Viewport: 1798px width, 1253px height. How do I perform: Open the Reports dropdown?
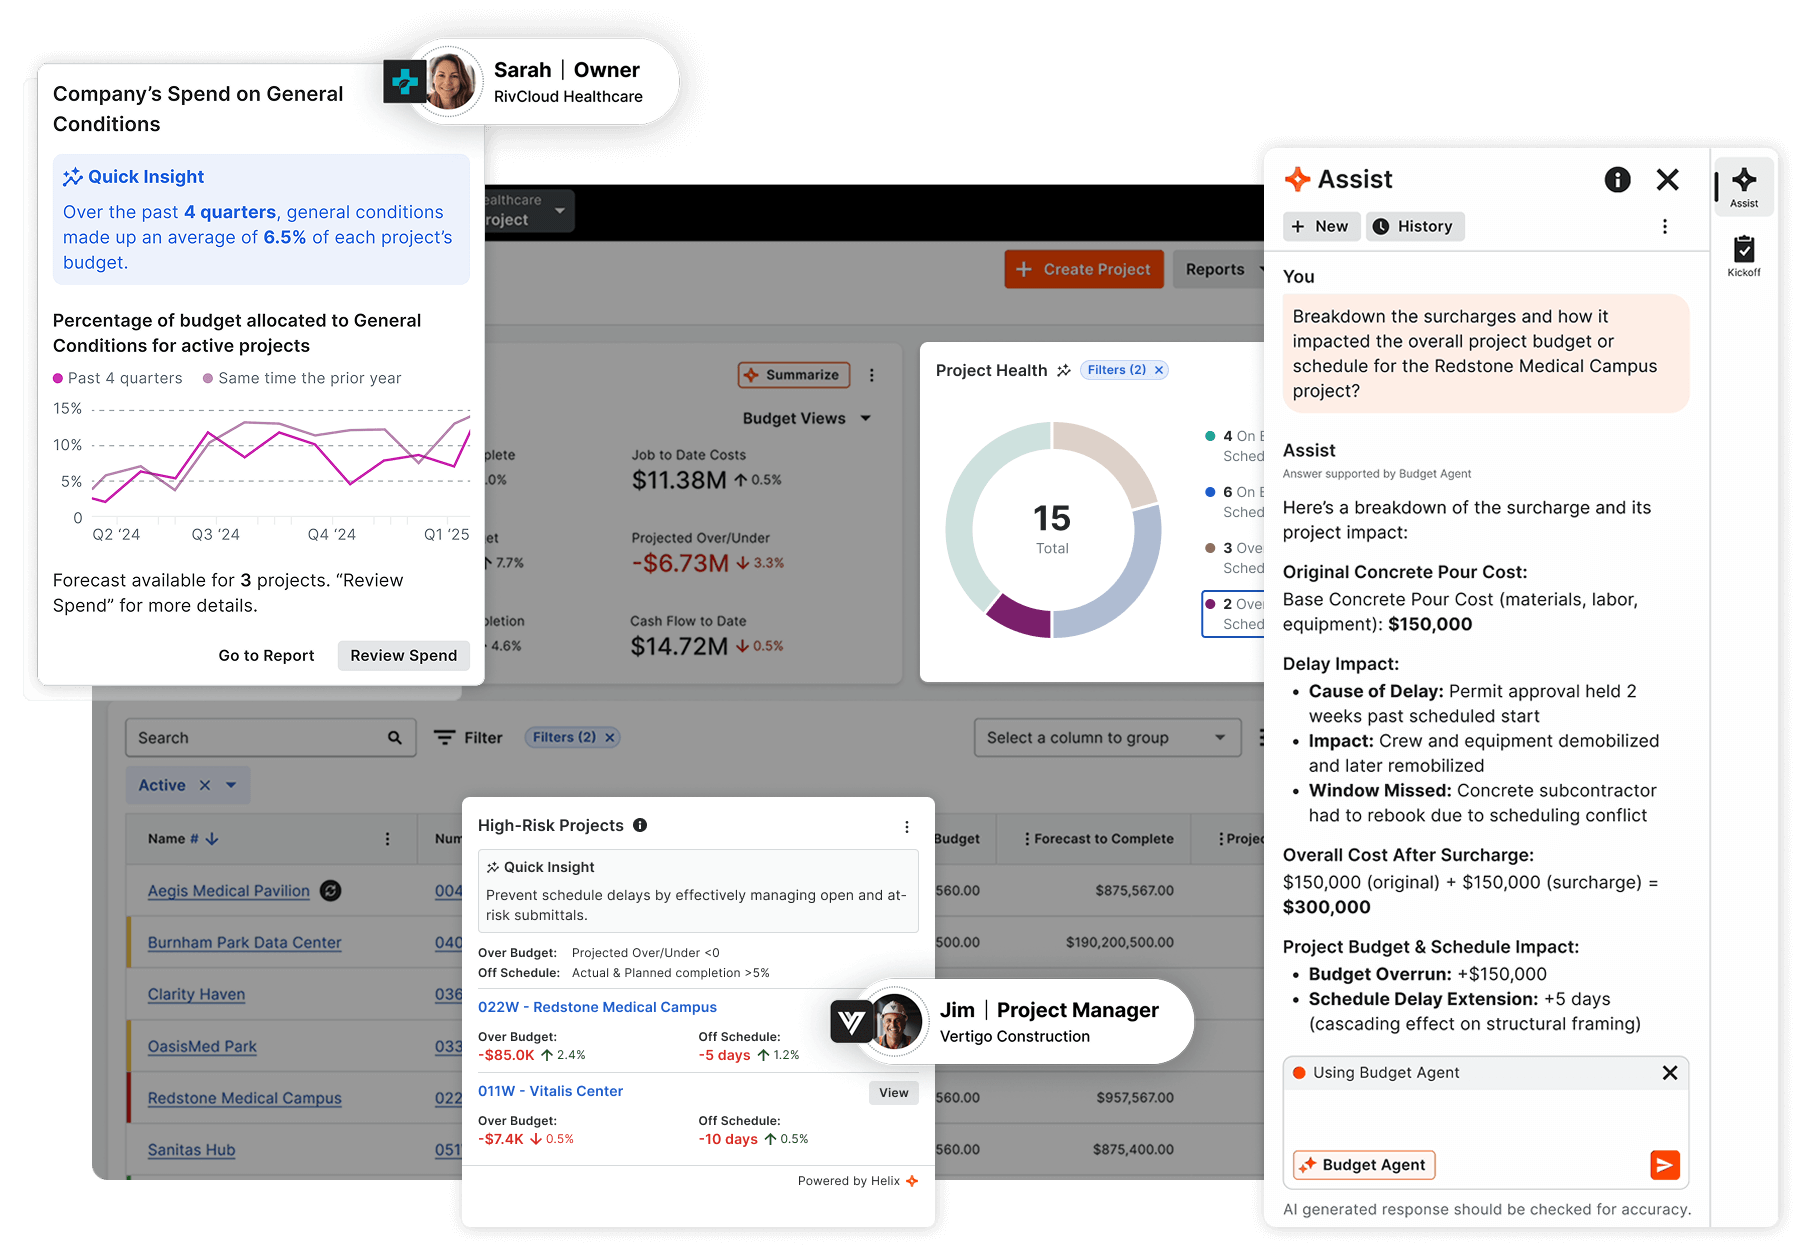[1221, 269]
